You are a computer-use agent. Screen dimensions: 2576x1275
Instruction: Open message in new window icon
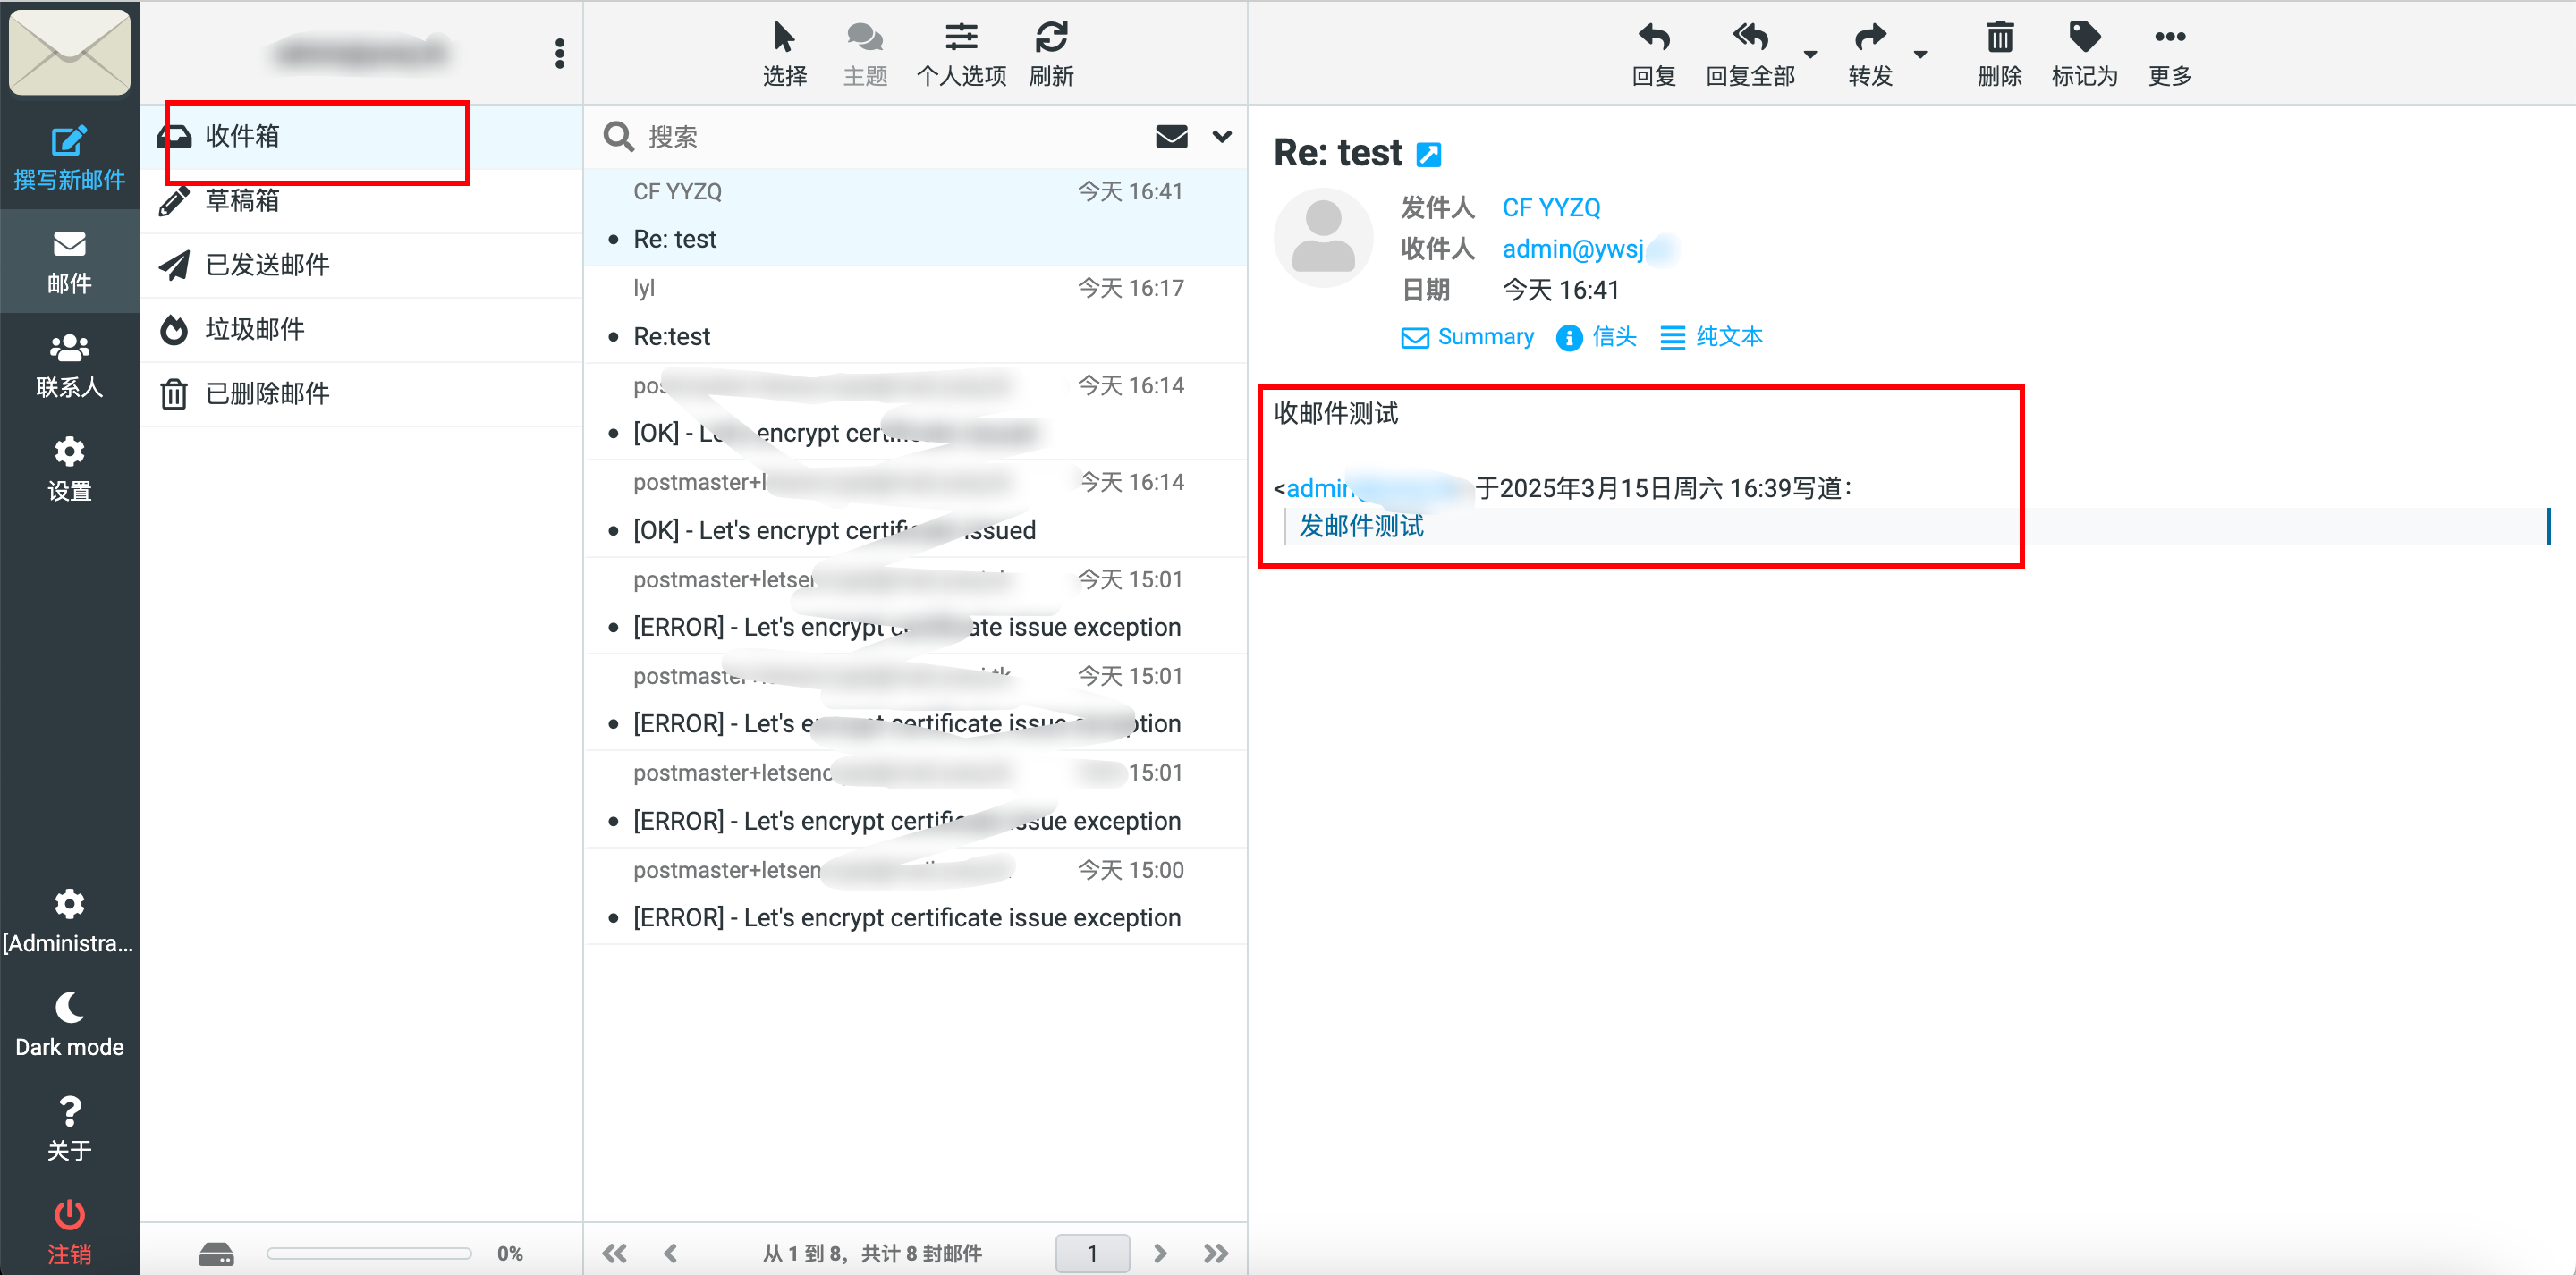(x=1430, y=155)
